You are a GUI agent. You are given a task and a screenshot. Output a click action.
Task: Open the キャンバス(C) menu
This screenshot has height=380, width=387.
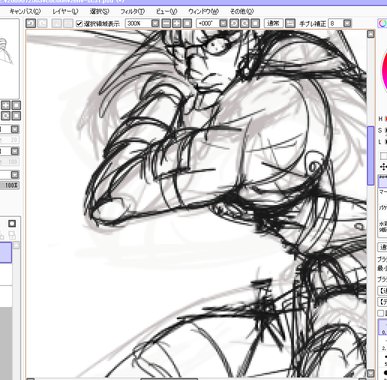coord(25,11)
